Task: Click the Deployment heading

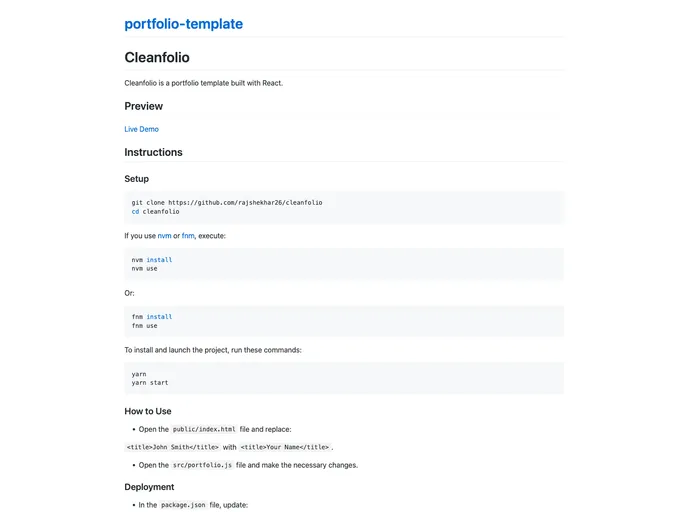Action: click(149, 487)
